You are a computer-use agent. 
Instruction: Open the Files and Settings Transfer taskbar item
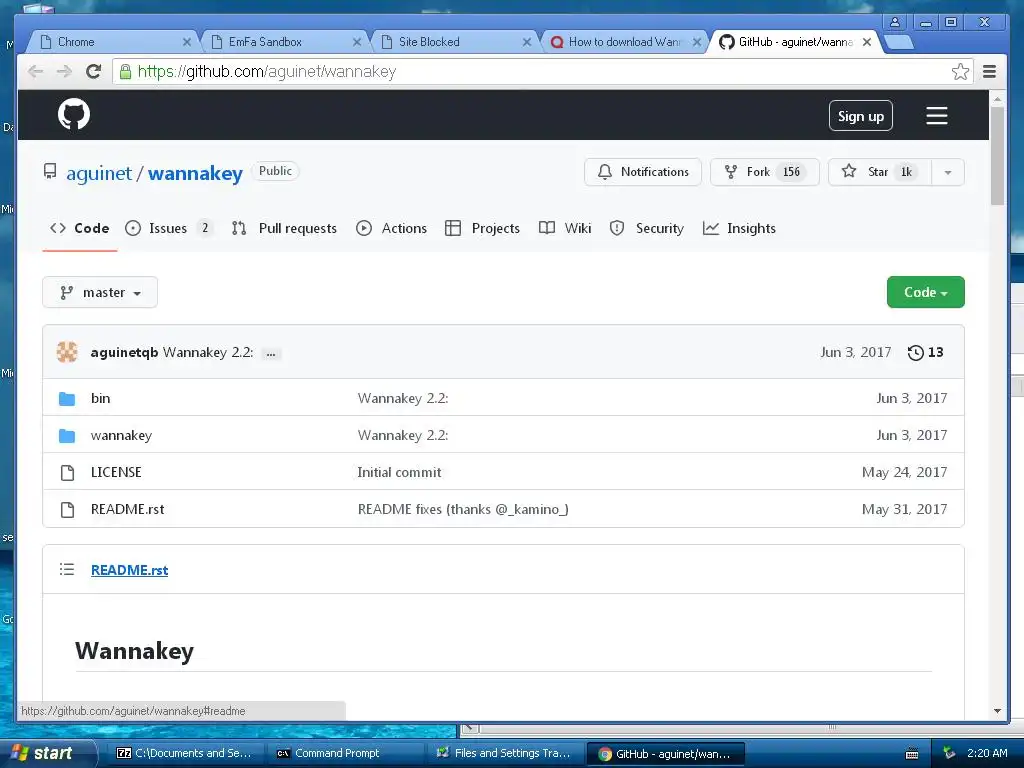pyautogui.click(x=505, y=753)
